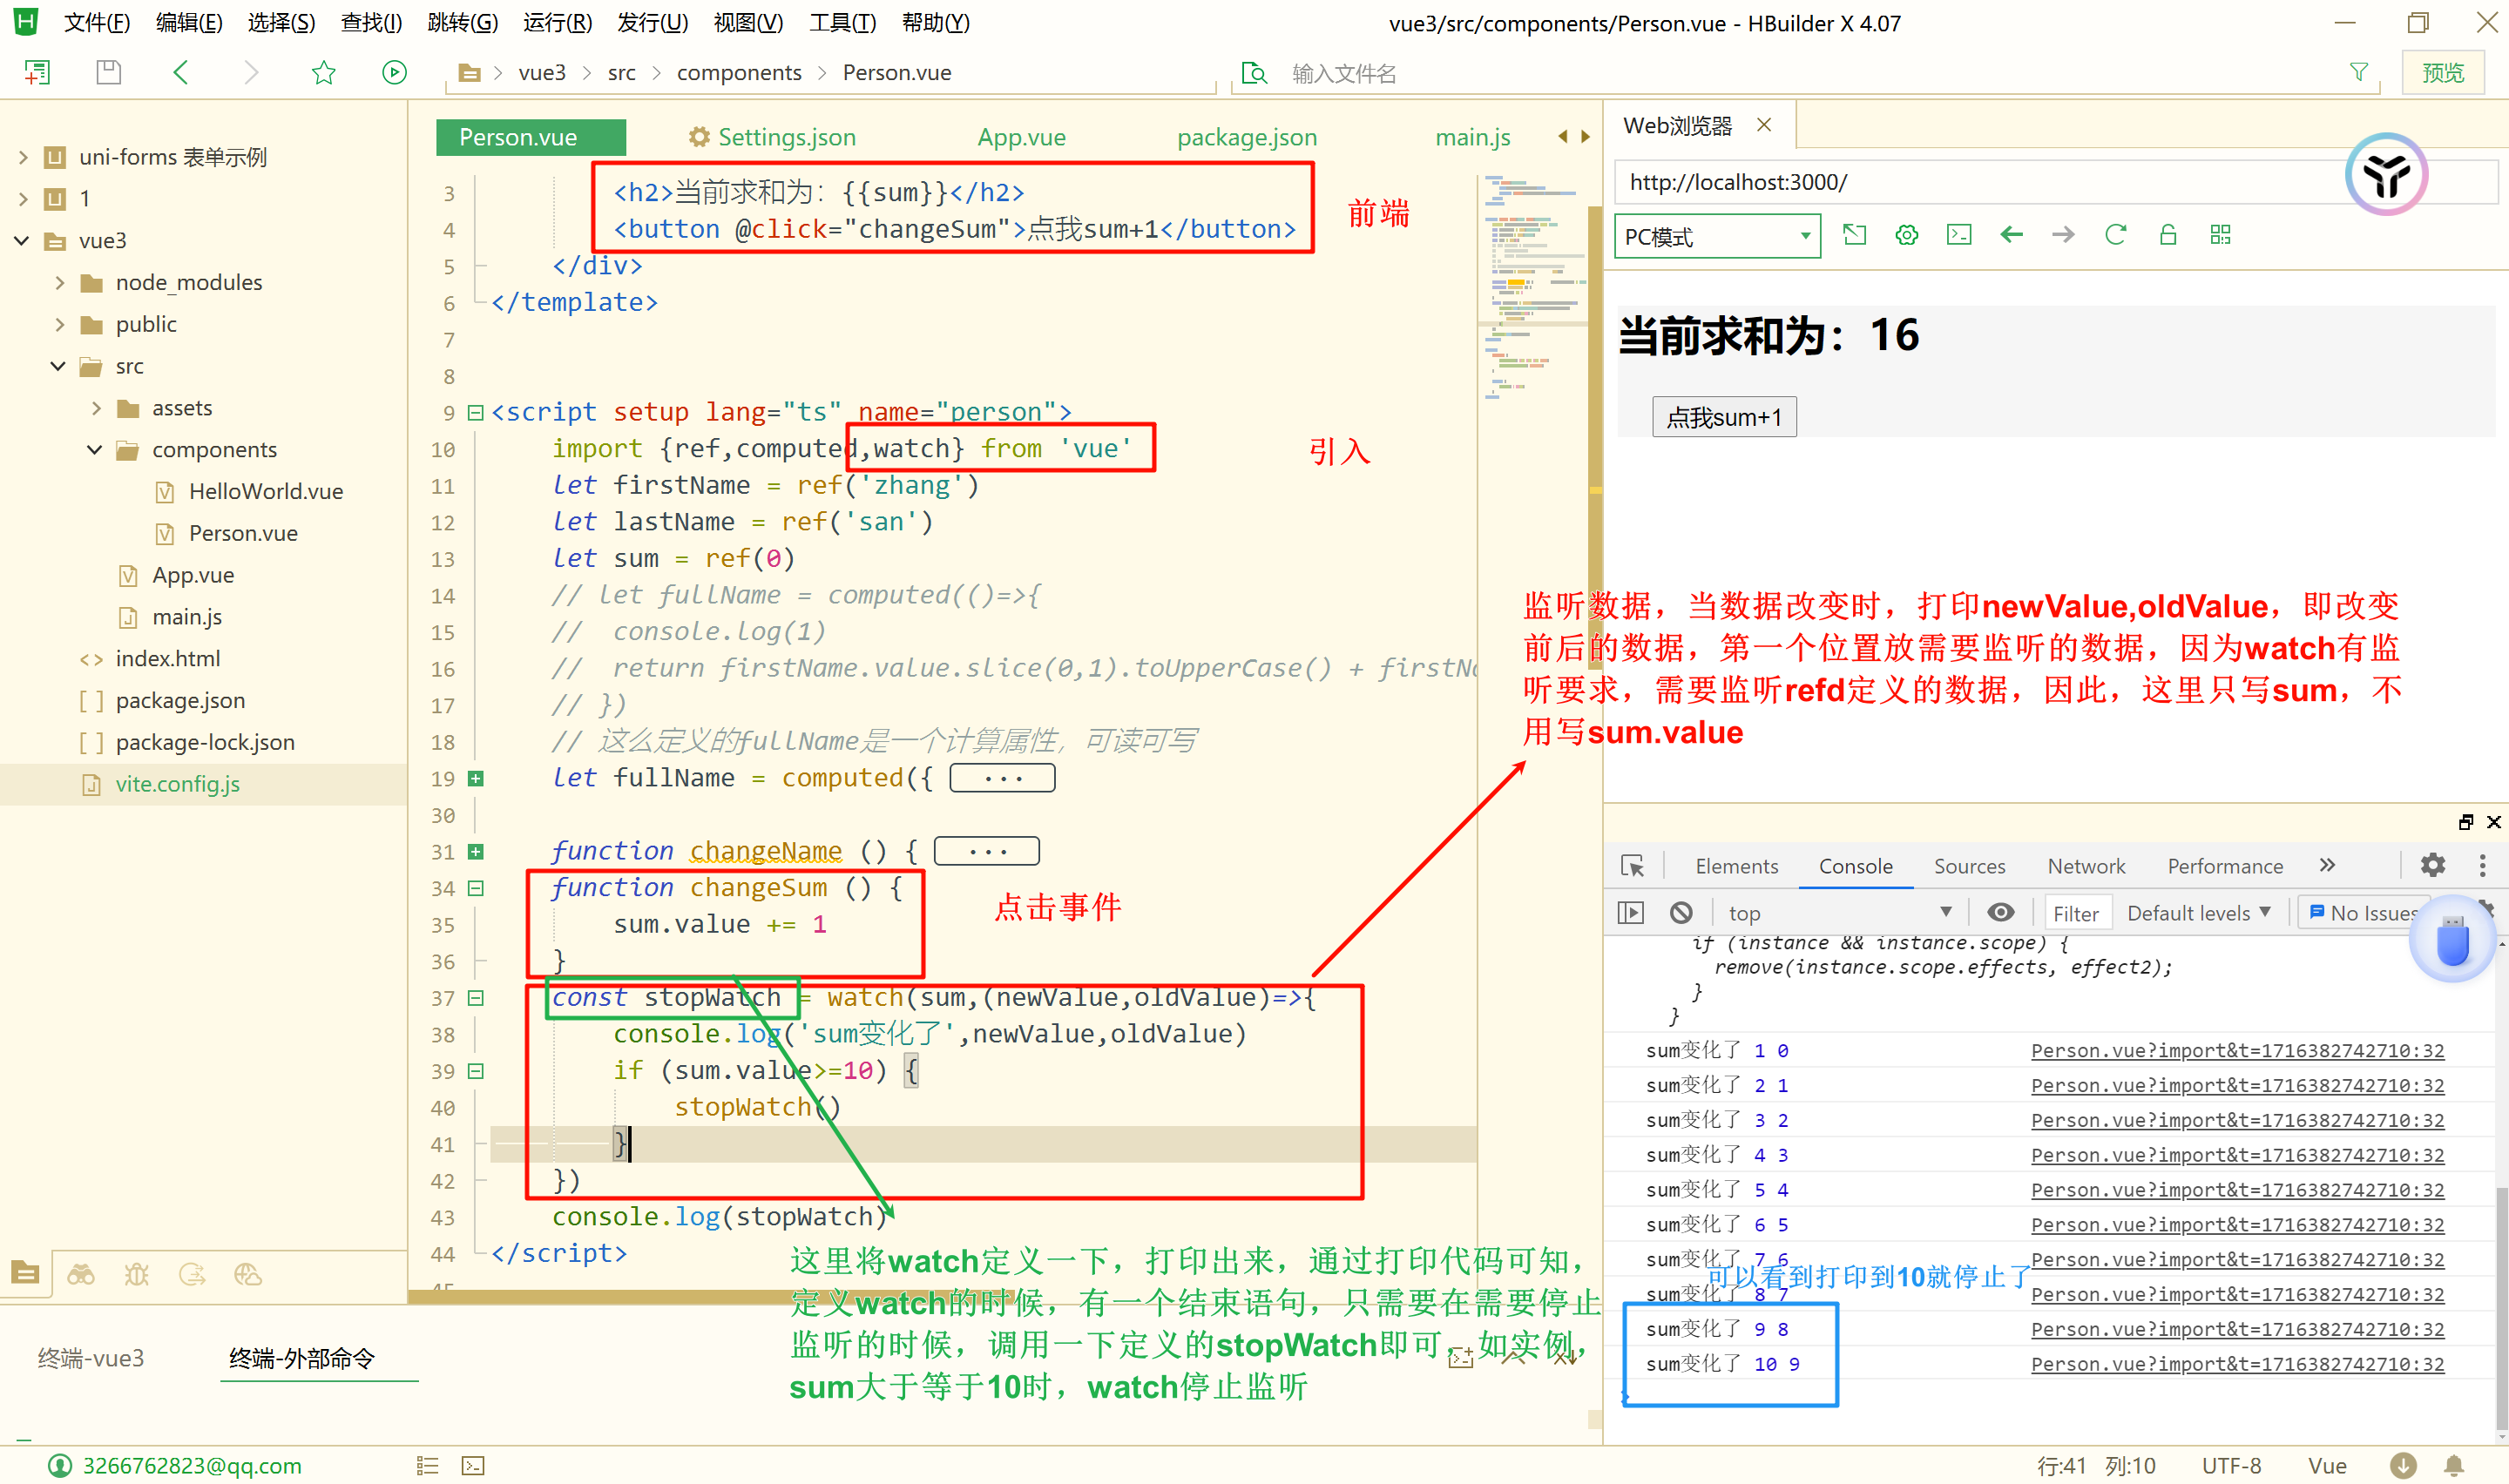Click the bookmark star icon
This screenshot has height=1484, width=2509.
(323, 72)
